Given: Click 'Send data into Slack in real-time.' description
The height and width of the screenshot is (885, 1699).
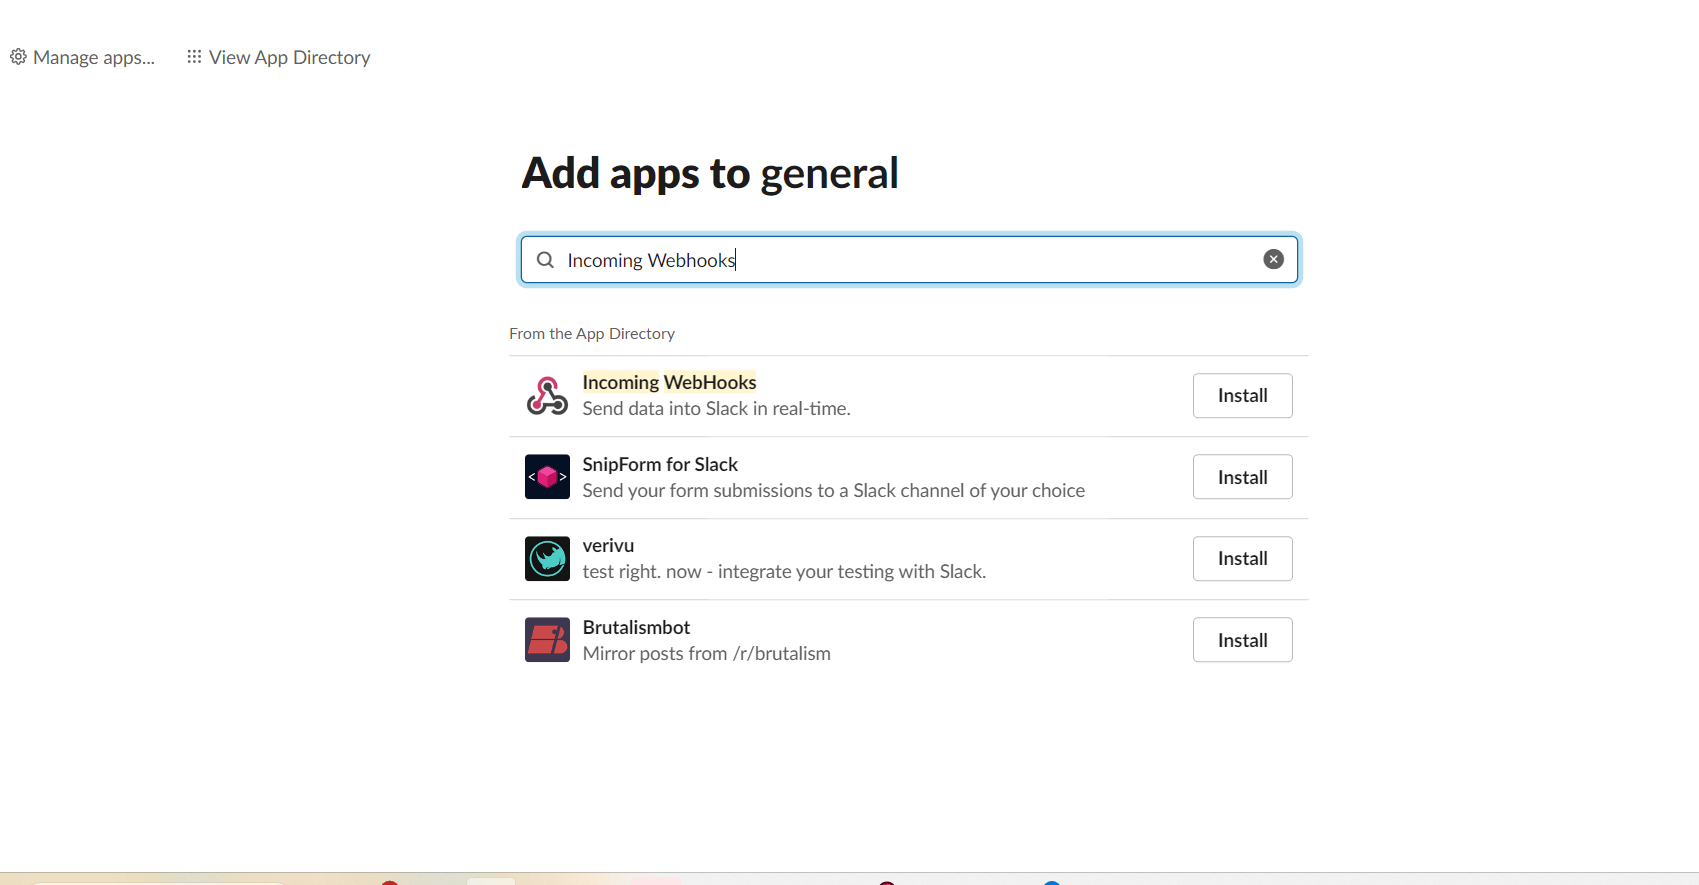Looking at the screenshot, I should coord(716,409).
